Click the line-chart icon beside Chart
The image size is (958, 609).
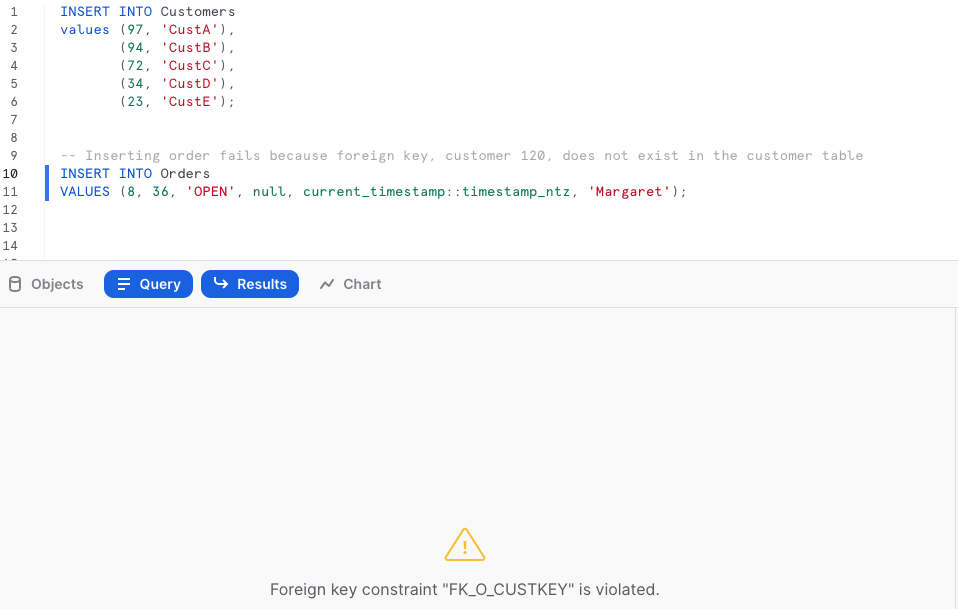[x=327, y=284]
